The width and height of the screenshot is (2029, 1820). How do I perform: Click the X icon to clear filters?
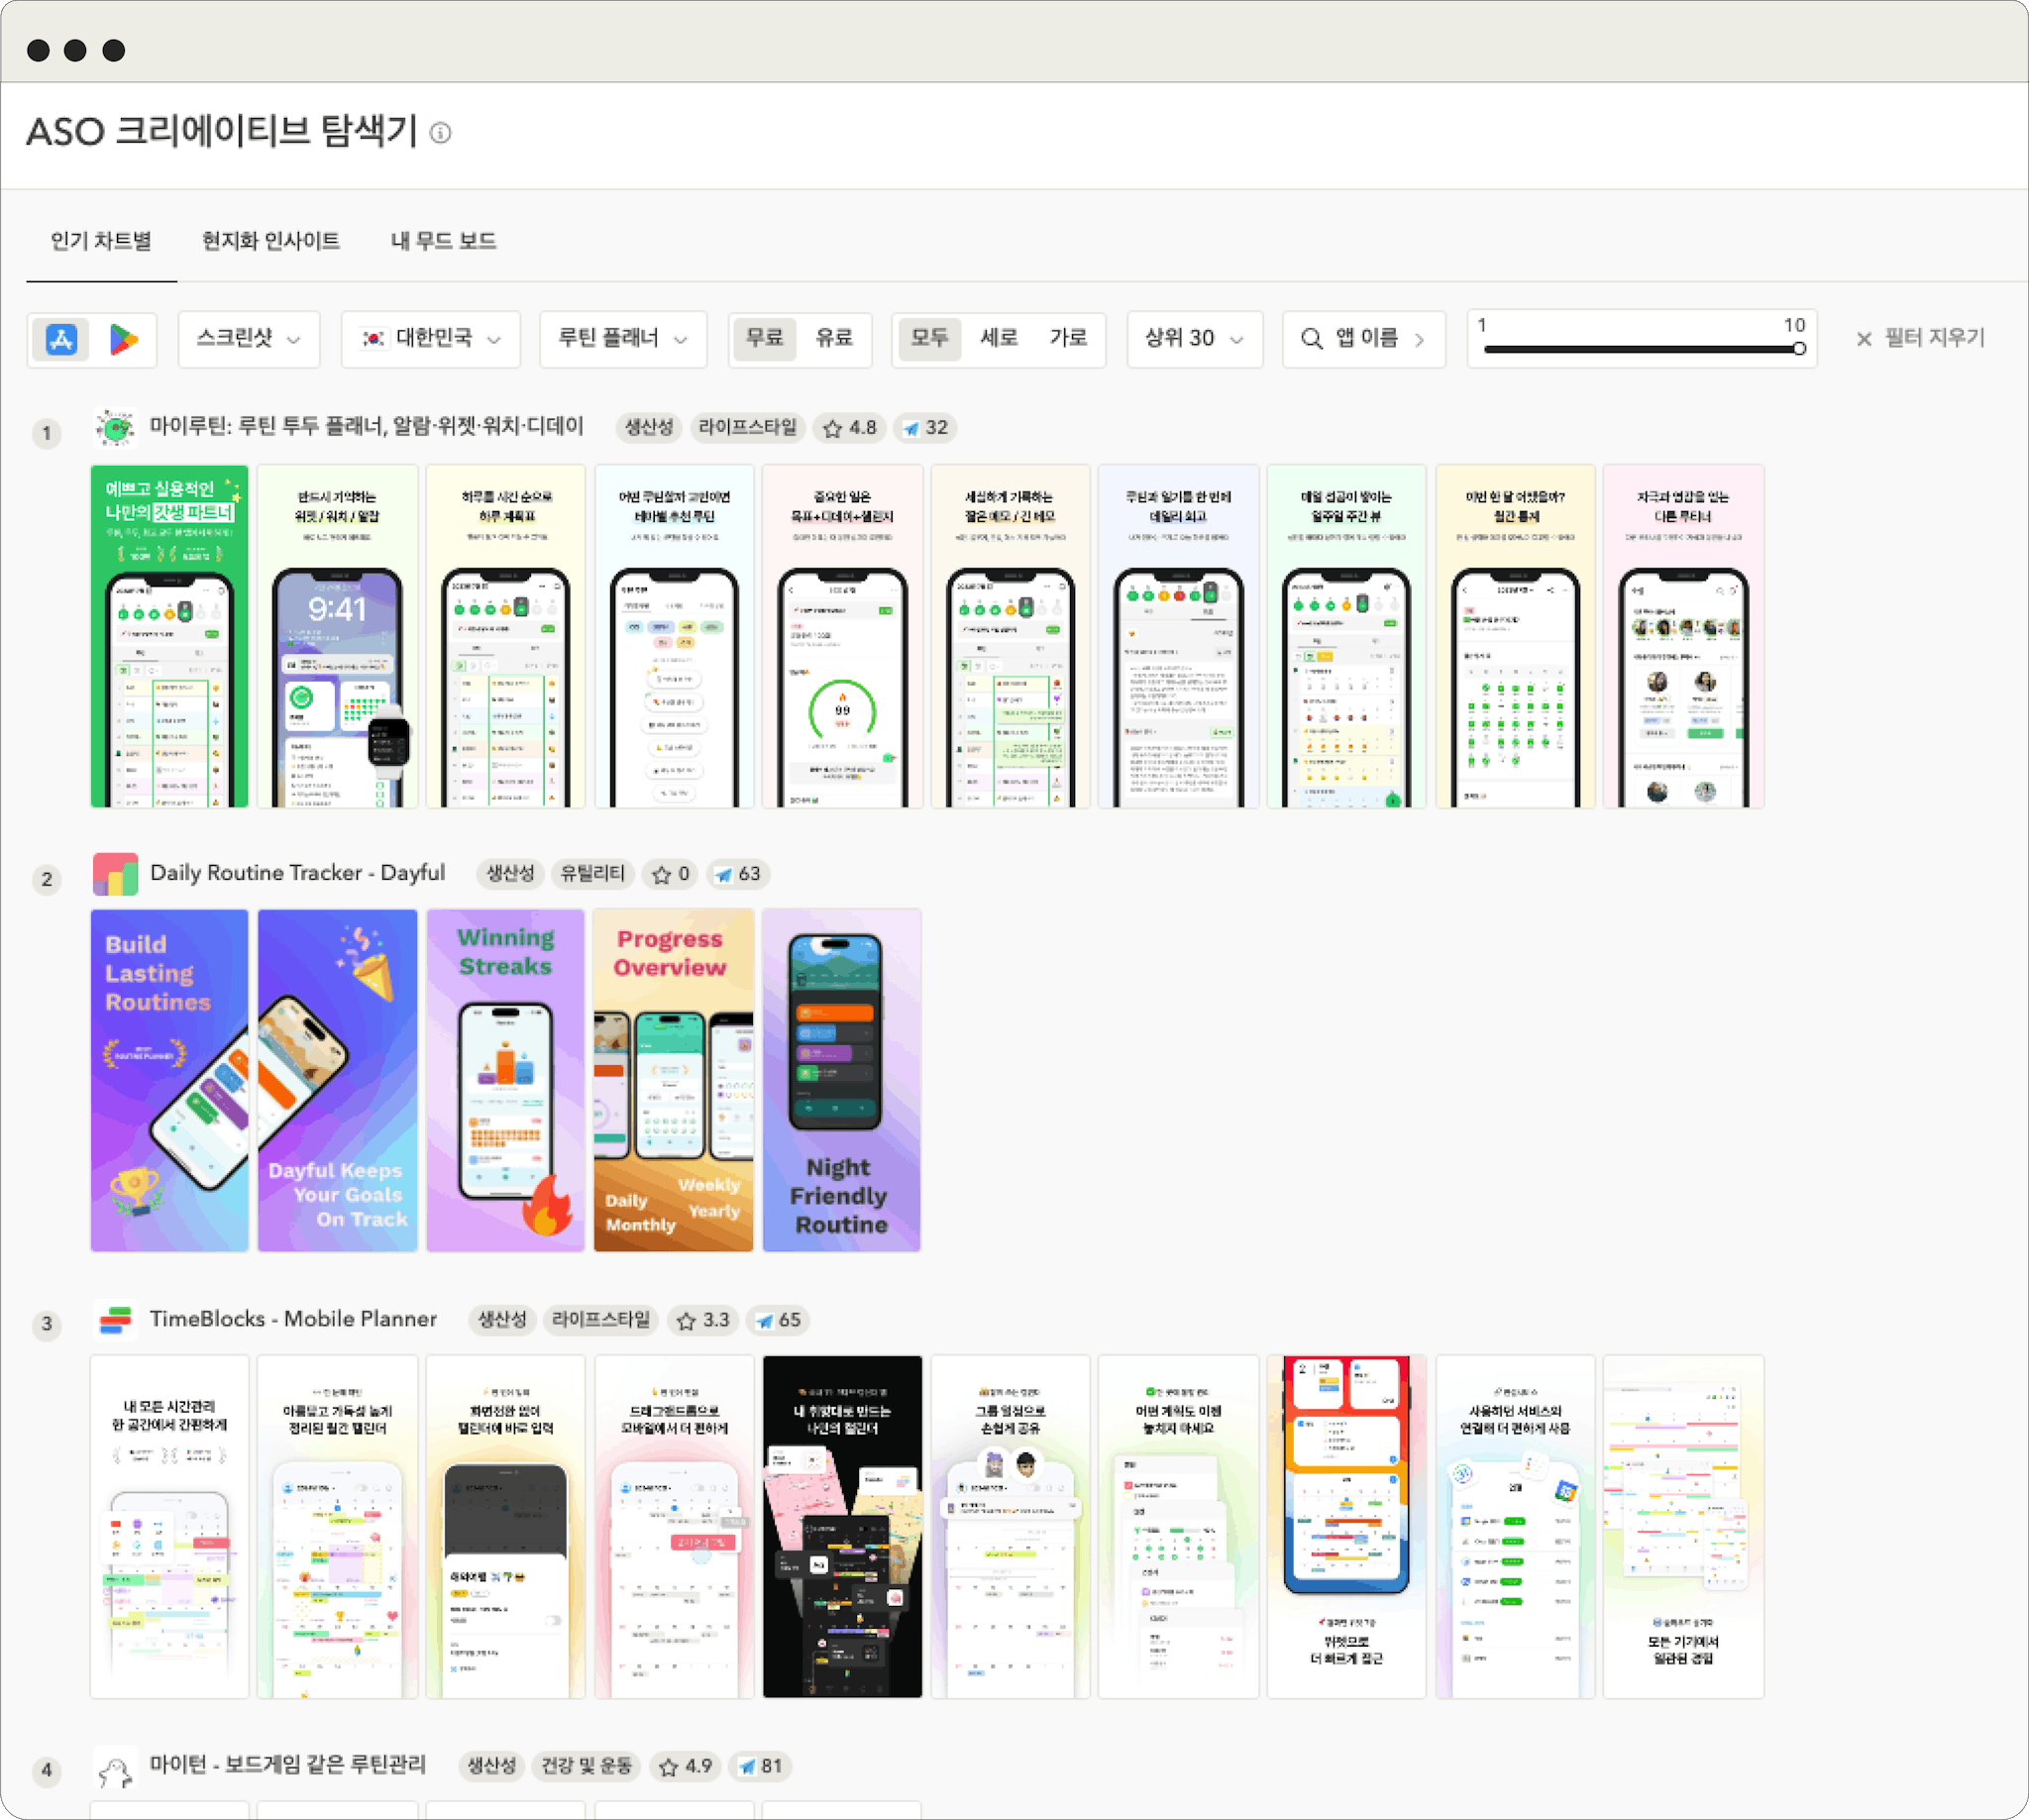click(x=1863, y=340)
